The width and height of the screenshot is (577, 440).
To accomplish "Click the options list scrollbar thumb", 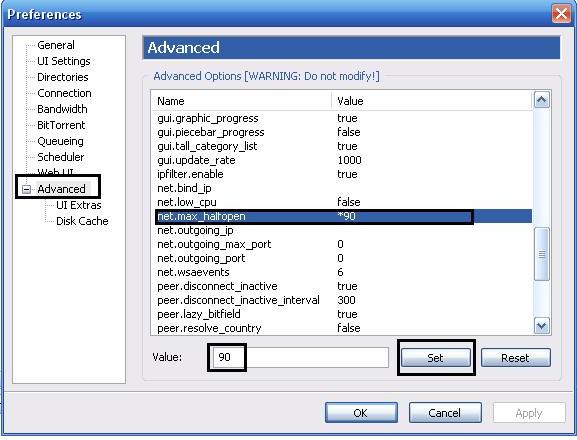I will 542,254.
